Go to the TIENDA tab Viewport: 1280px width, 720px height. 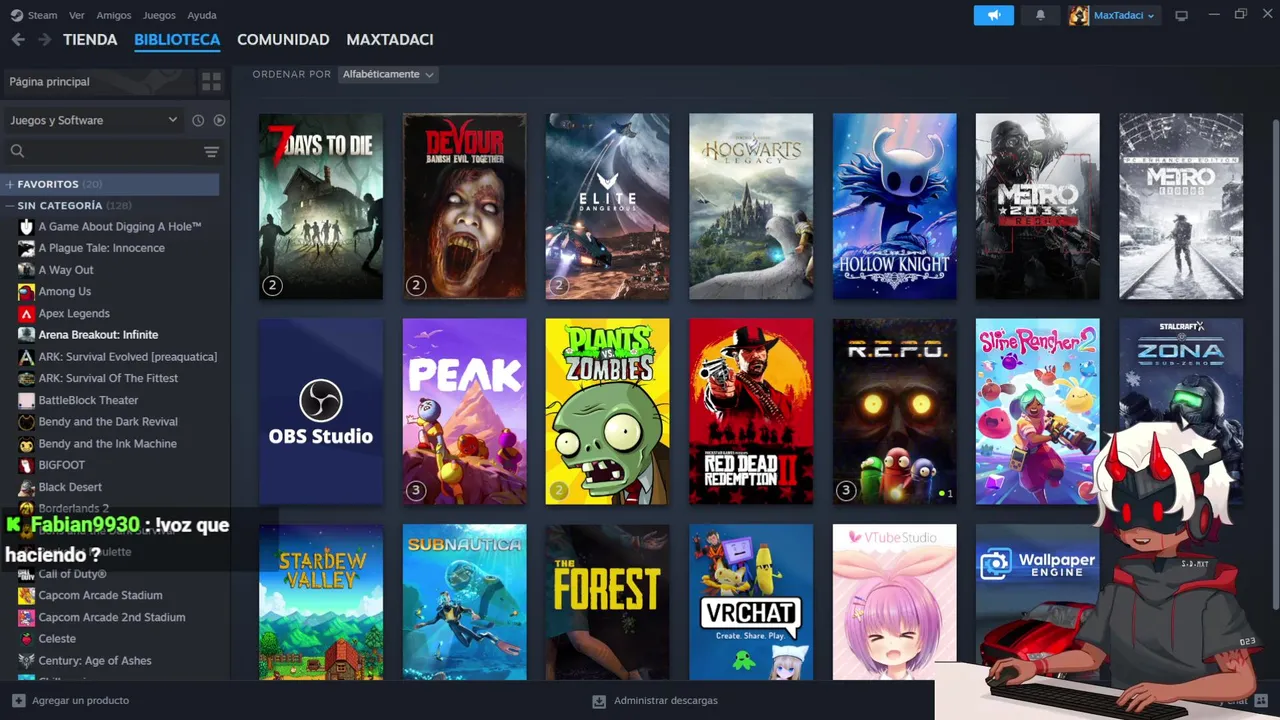point(90,40)
